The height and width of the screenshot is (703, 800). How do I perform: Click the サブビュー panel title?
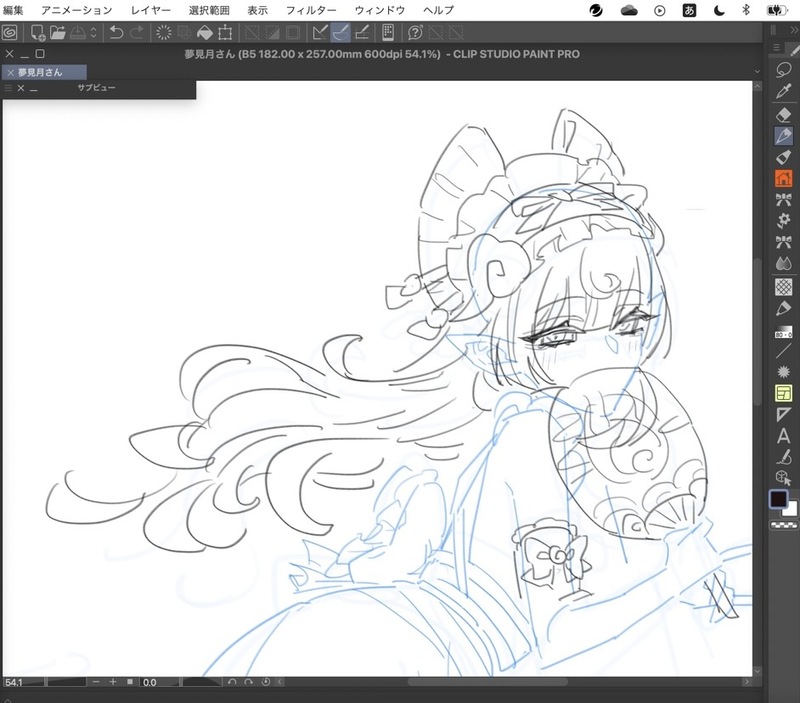coord(96,88)
